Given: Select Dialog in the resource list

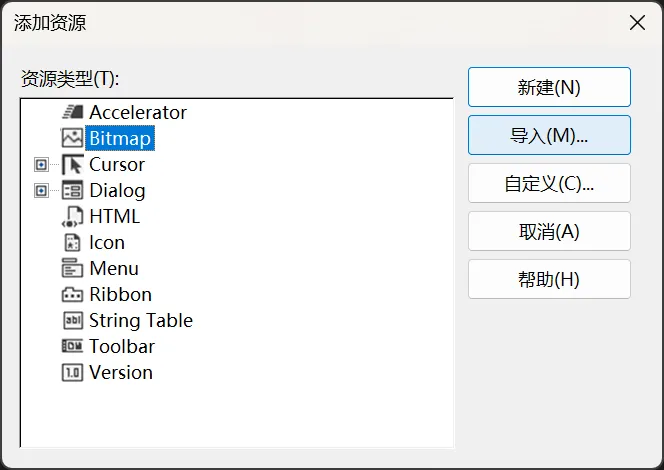Looking at the screenshot, I should point(117,191).
